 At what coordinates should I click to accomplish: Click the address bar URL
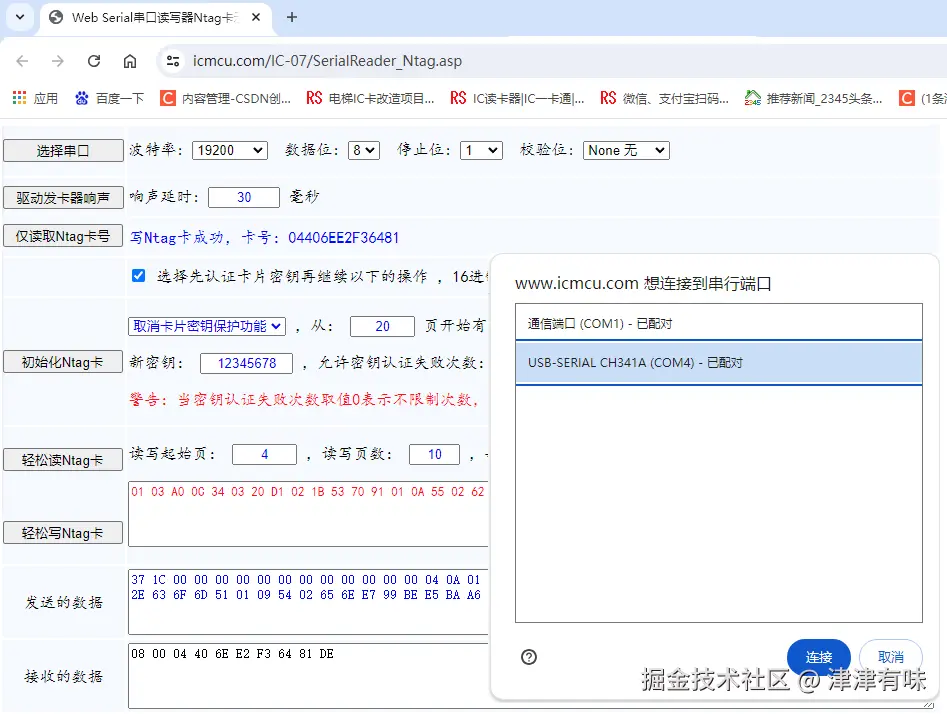pos(327,61)
